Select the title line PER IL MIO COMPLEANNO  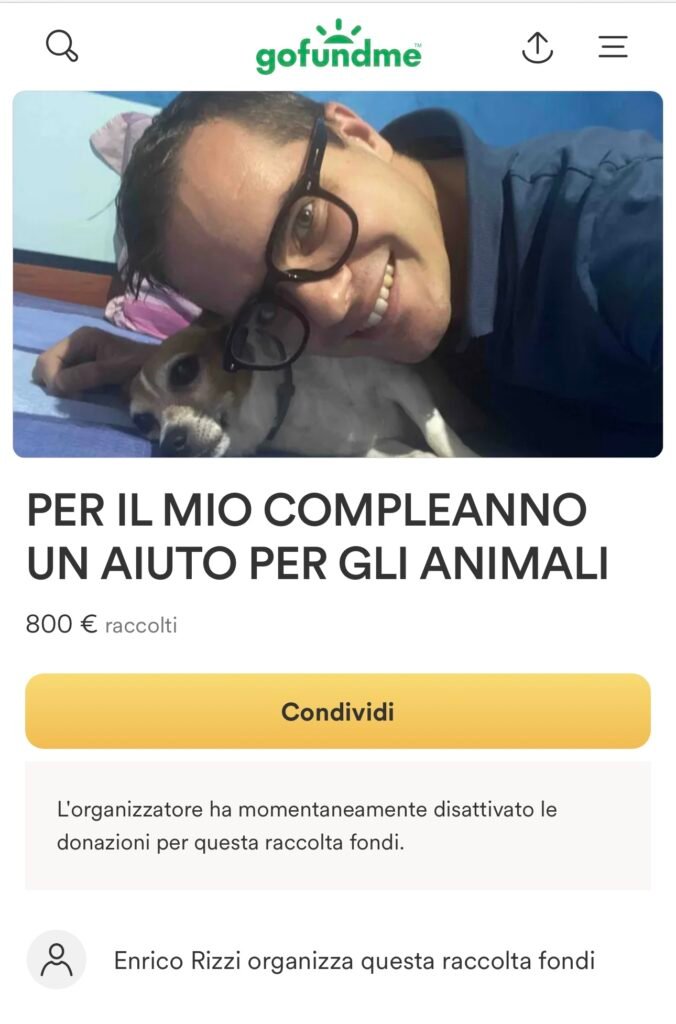coord(307,509)
